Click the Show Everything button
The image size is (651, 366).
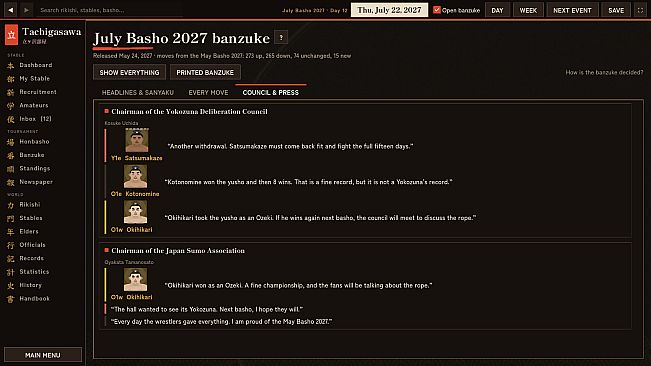pos(130,72)
